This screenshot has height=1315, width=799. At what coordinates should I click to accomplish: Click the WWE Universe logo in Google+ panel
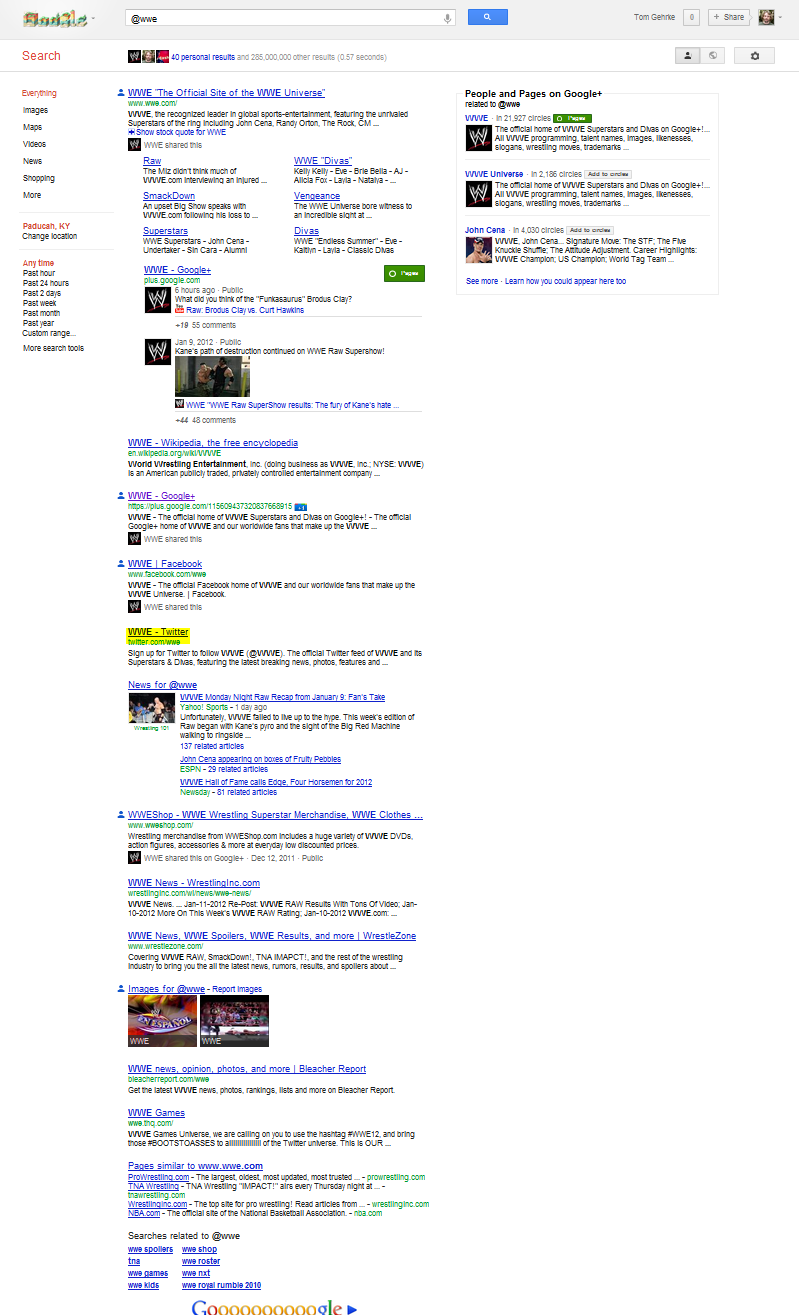pos(478,194)
